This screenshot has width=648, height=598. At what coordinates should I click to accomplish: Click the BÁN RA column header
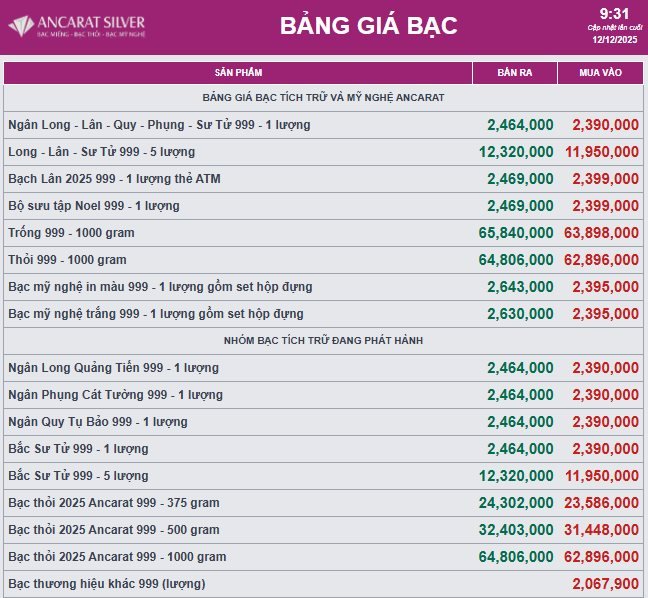(x=514, y=73)
